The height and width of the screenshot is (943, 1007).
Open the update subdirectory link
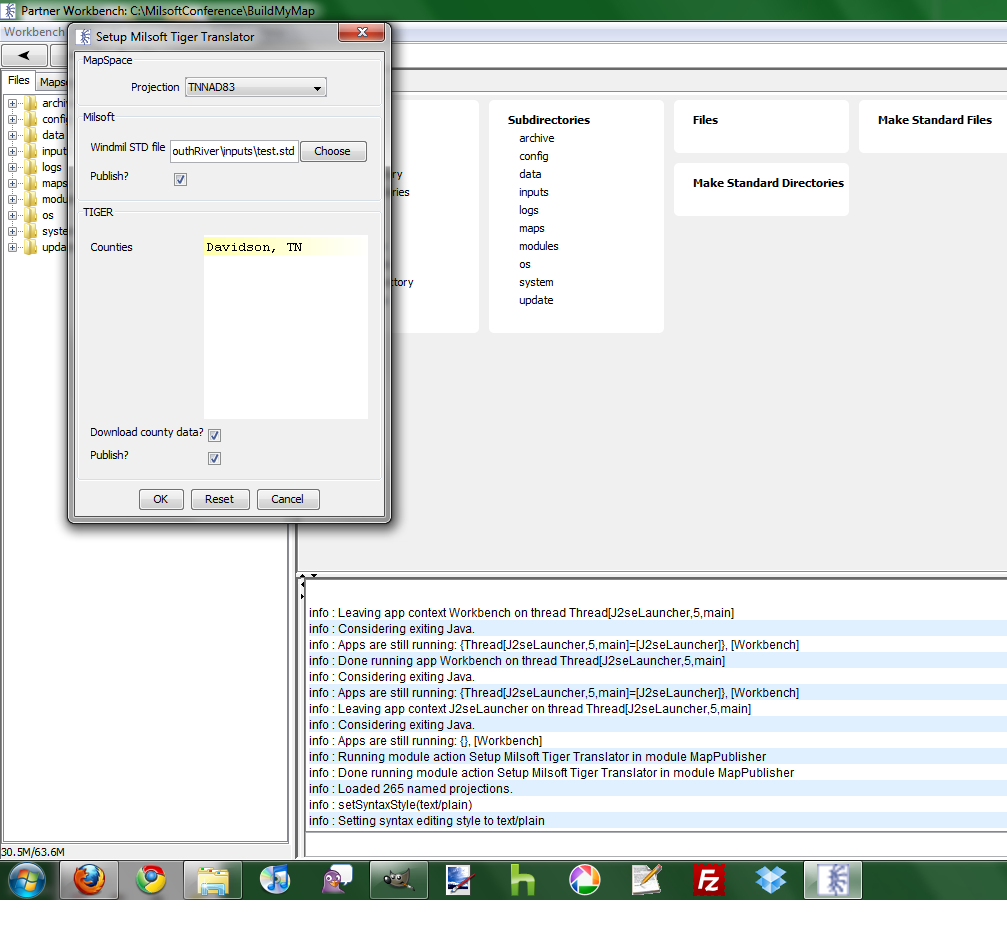(536, 300)
